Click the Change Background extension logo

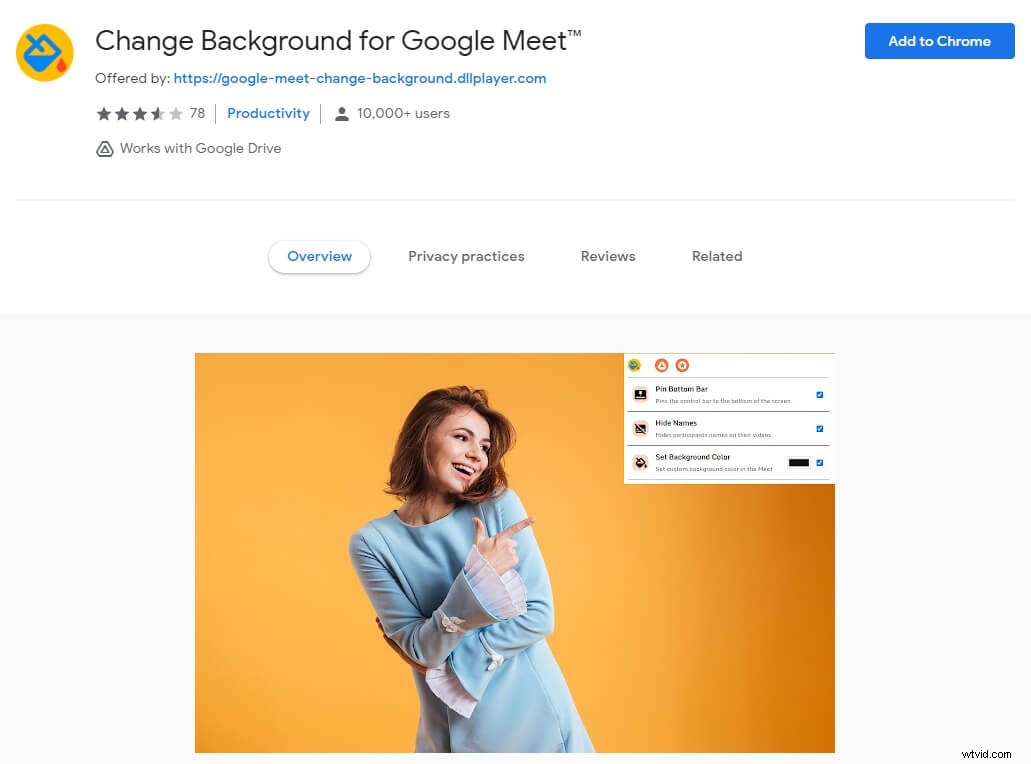(44, 50)
